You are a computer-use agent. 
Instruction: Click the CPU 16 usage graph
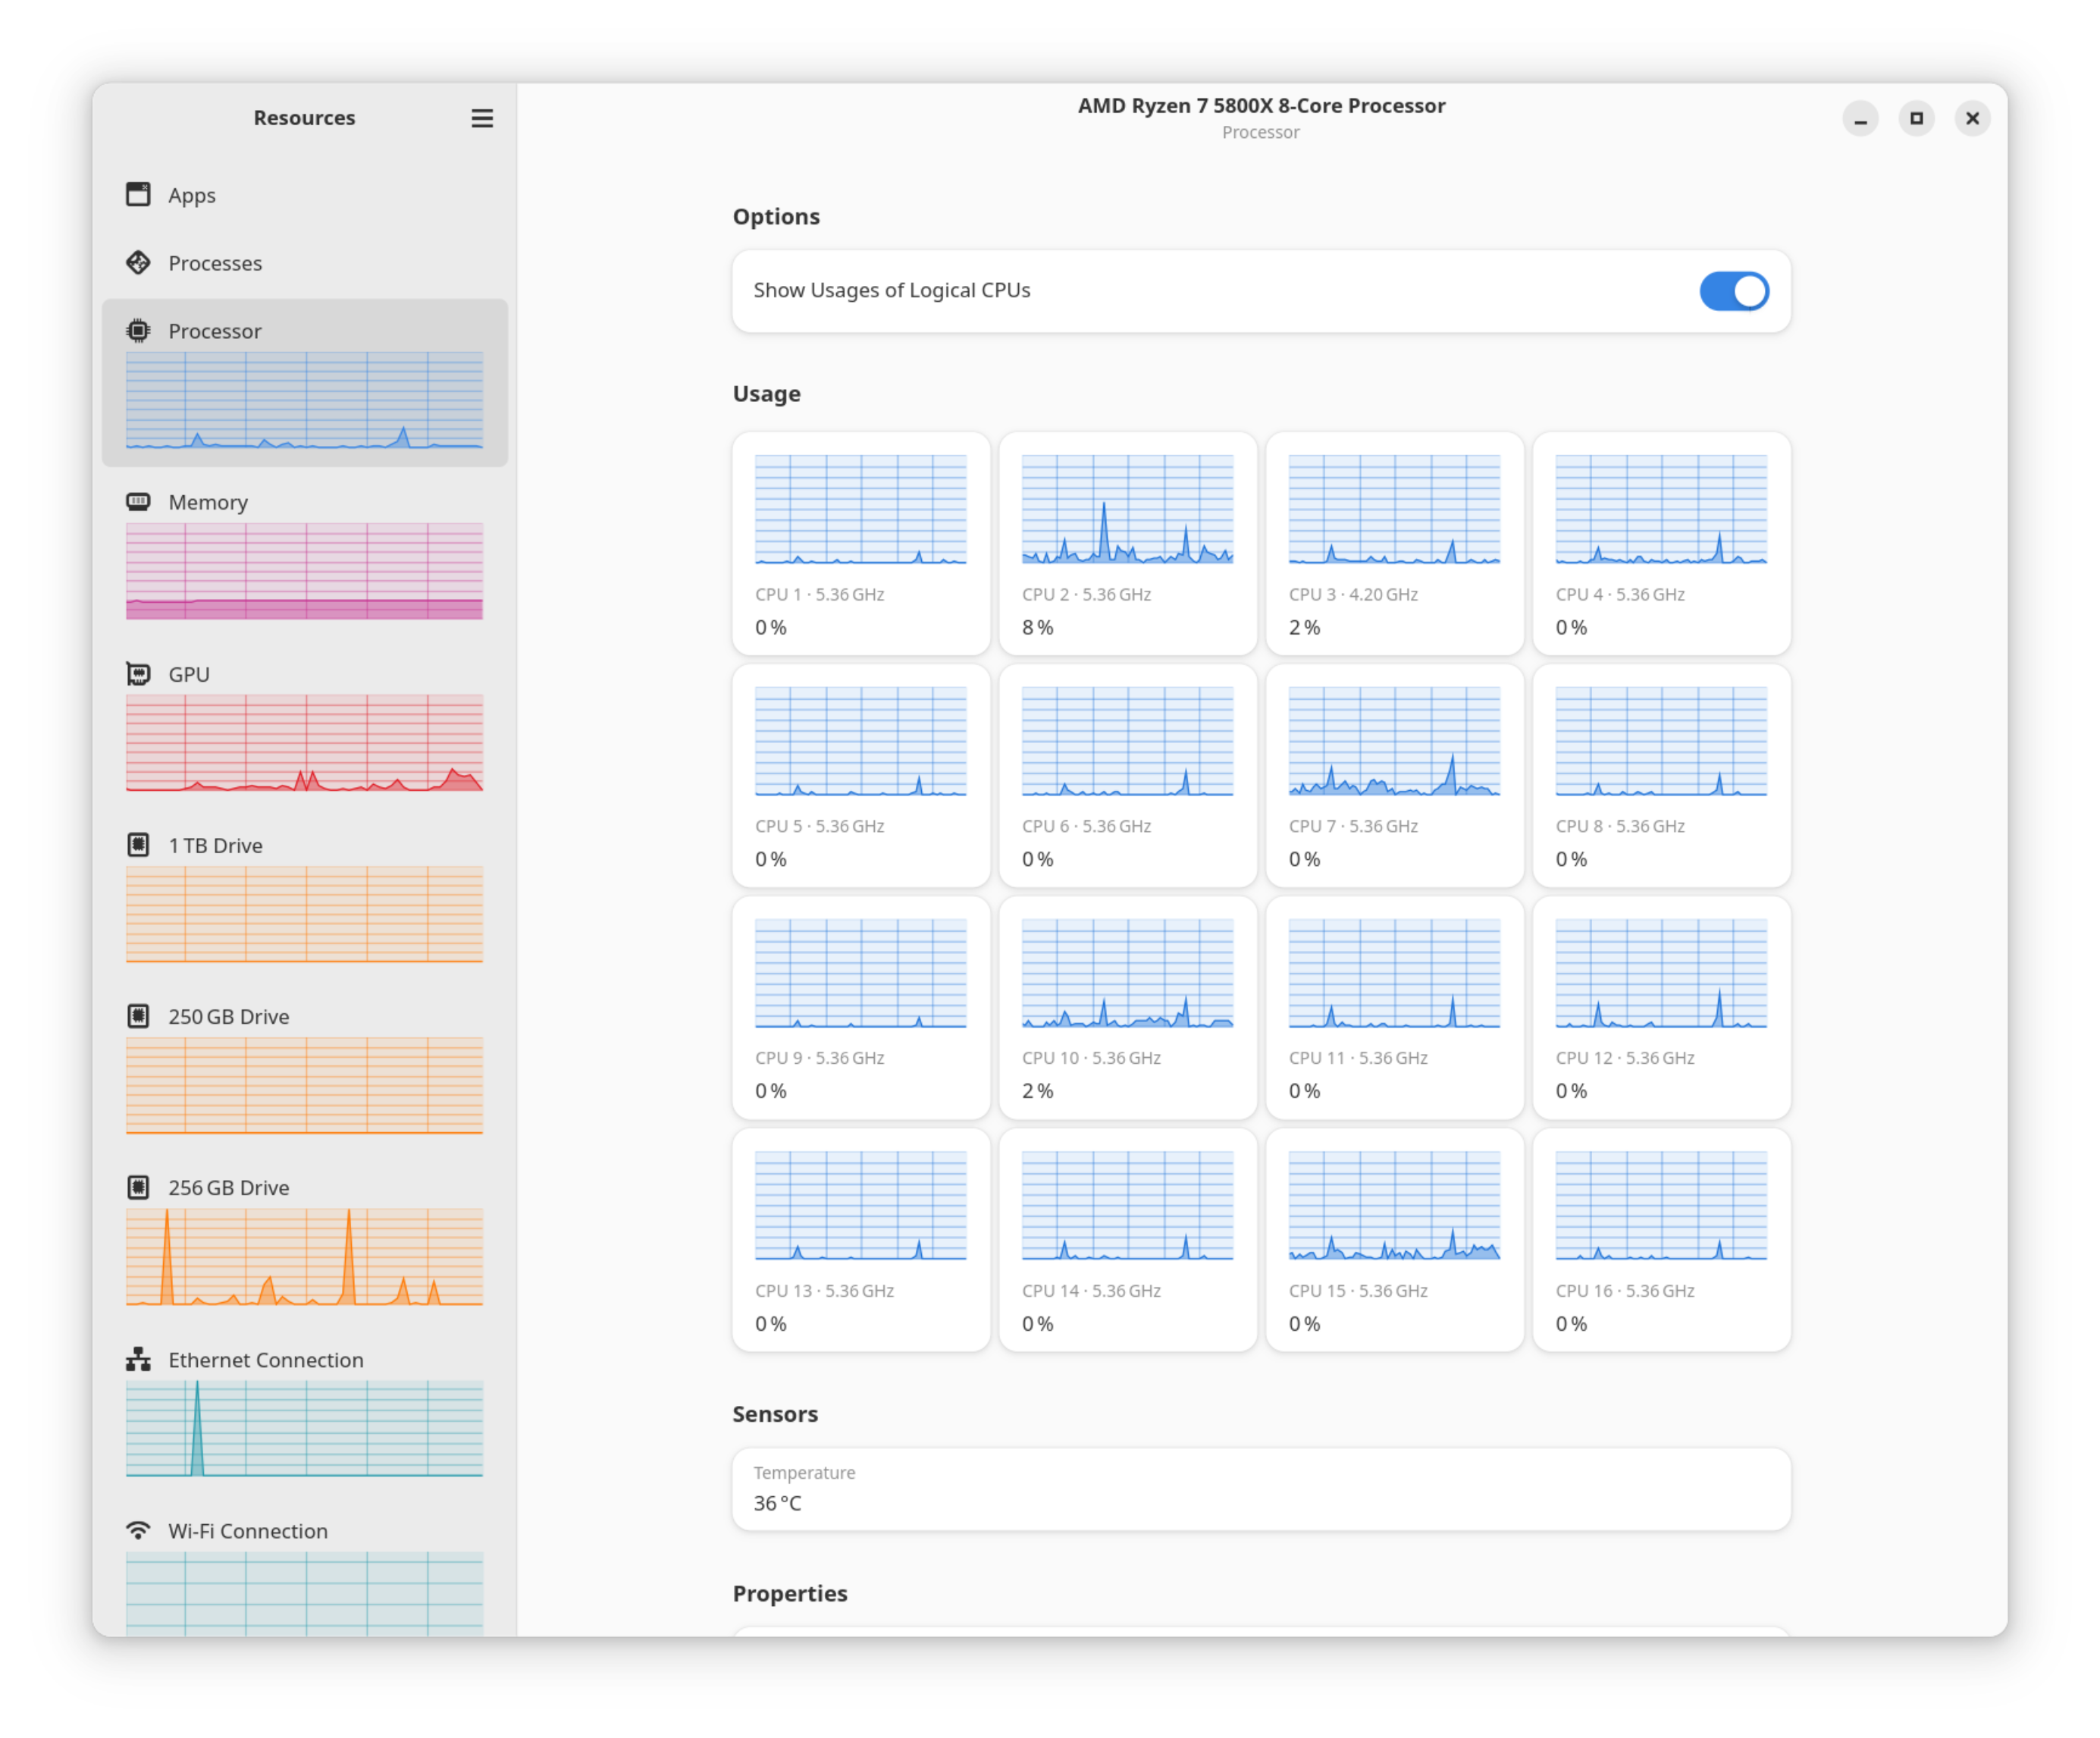(1661, 1206)
